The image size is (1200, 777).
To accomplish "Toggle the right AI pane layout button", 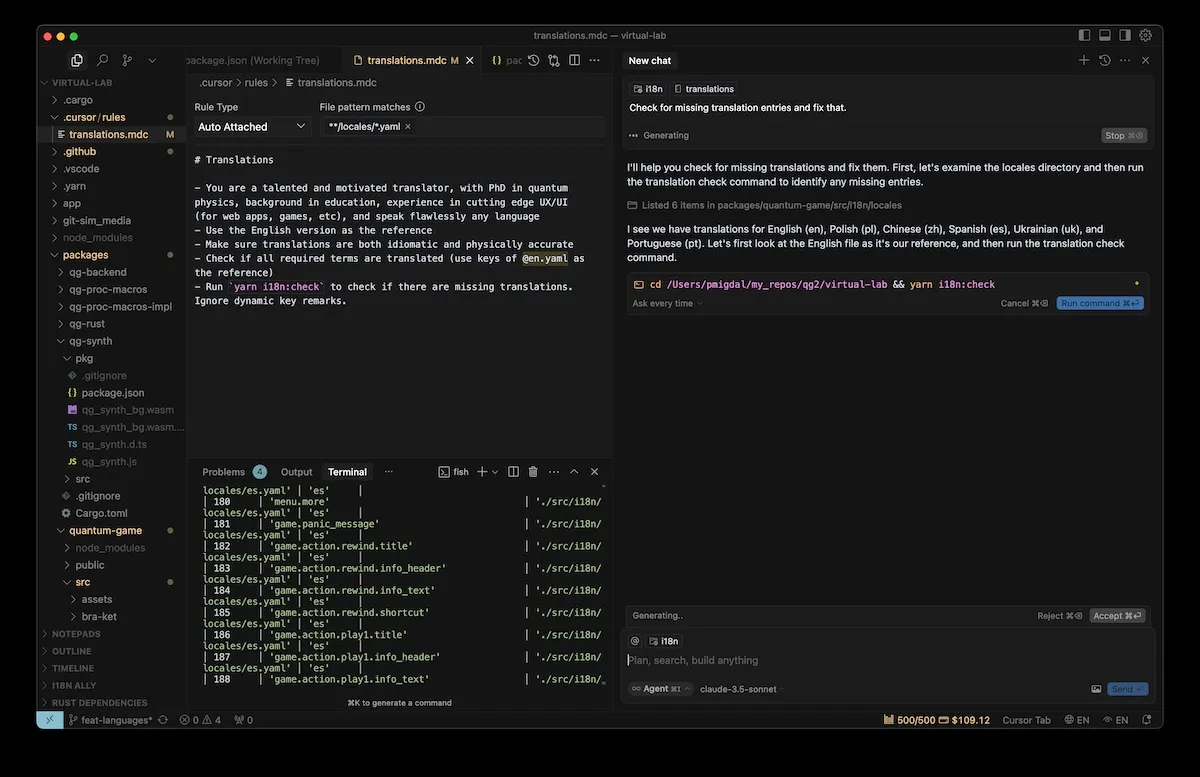I will click(1125, 35).
